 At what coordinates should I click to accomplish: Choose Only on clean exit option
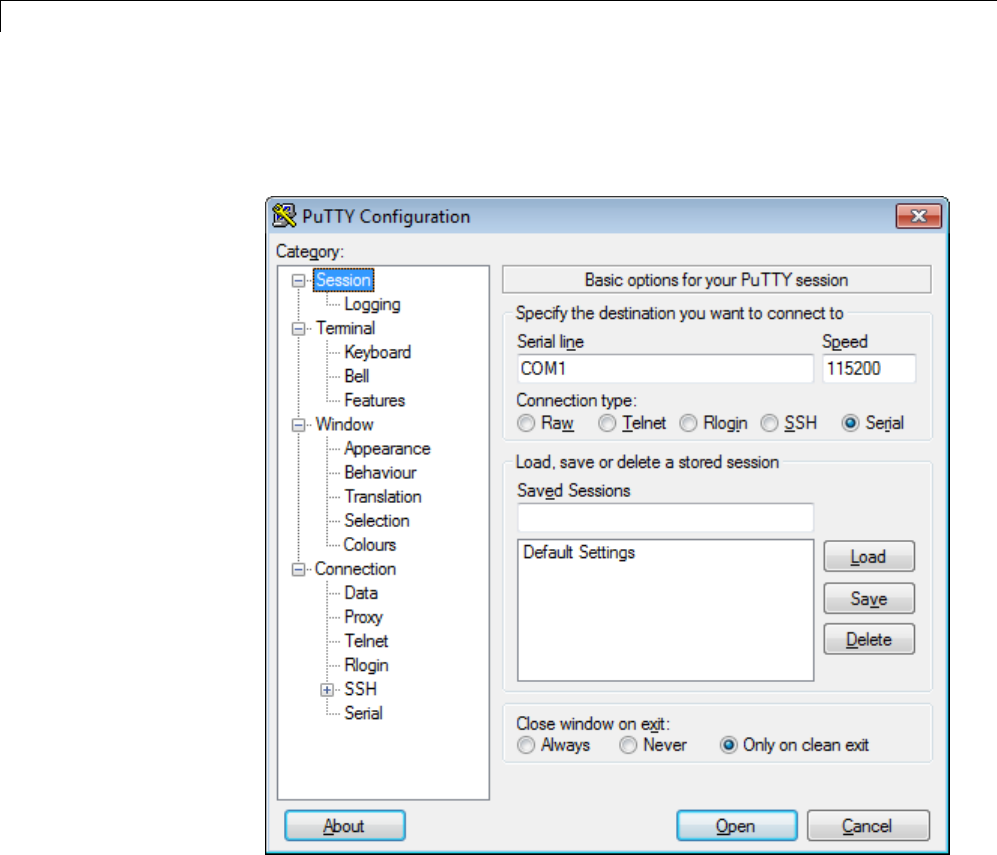728,745
